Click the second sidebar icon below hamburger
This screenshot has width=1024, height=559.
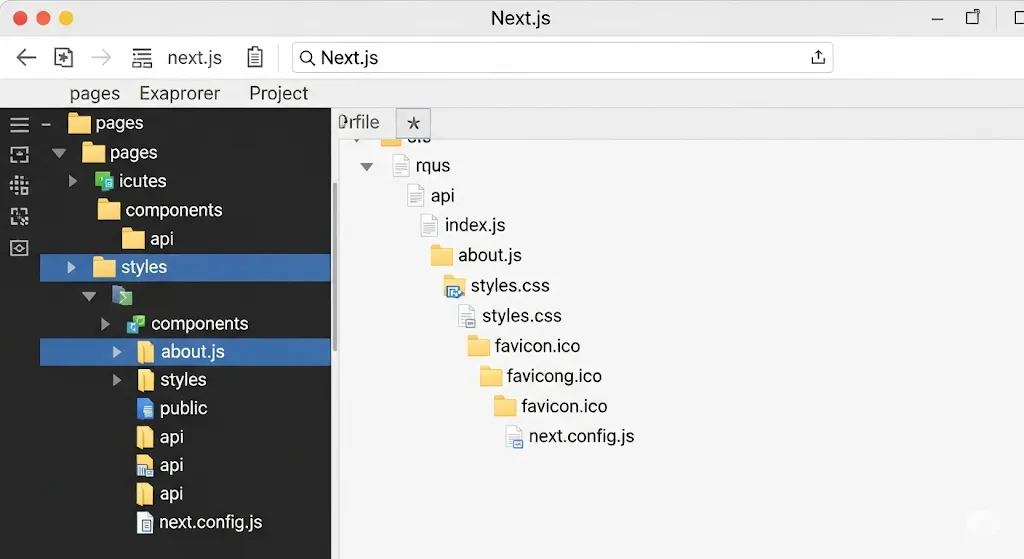pyautogui.click(x=19, y=154)
